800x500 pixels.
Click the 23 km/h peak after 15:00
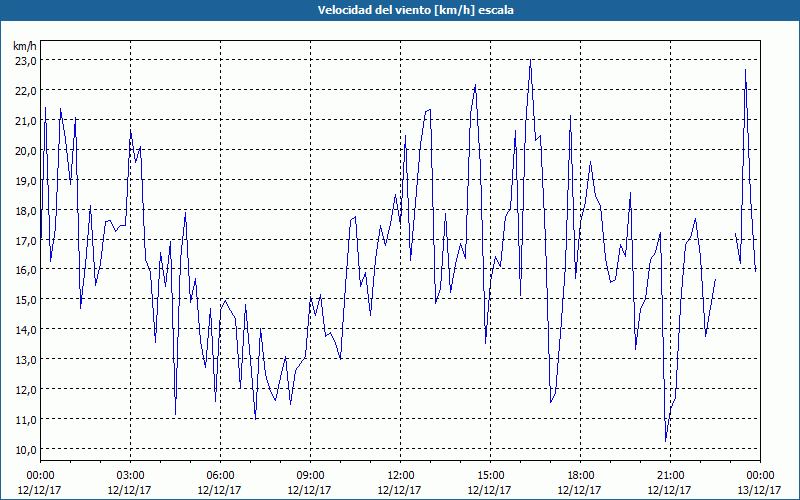(x=531, y=60)
